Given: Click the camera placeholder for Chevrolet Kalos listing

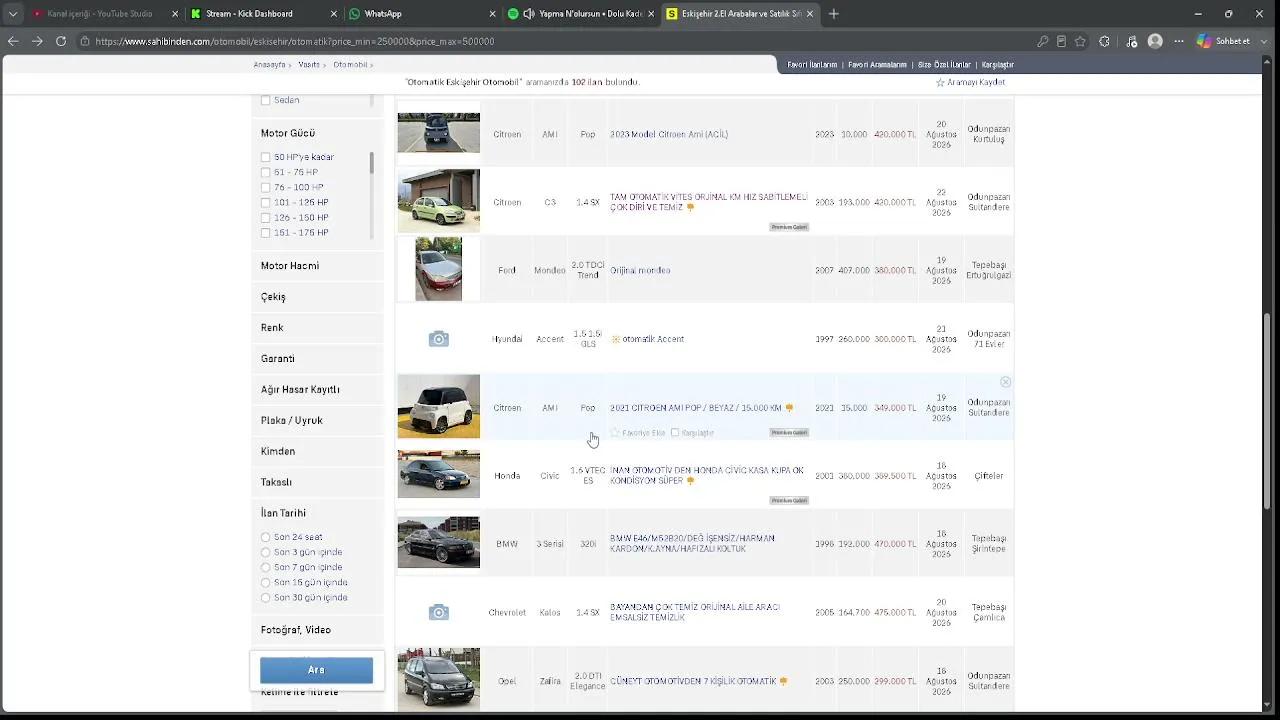Looking at the screenshot, I should [439, 612].
